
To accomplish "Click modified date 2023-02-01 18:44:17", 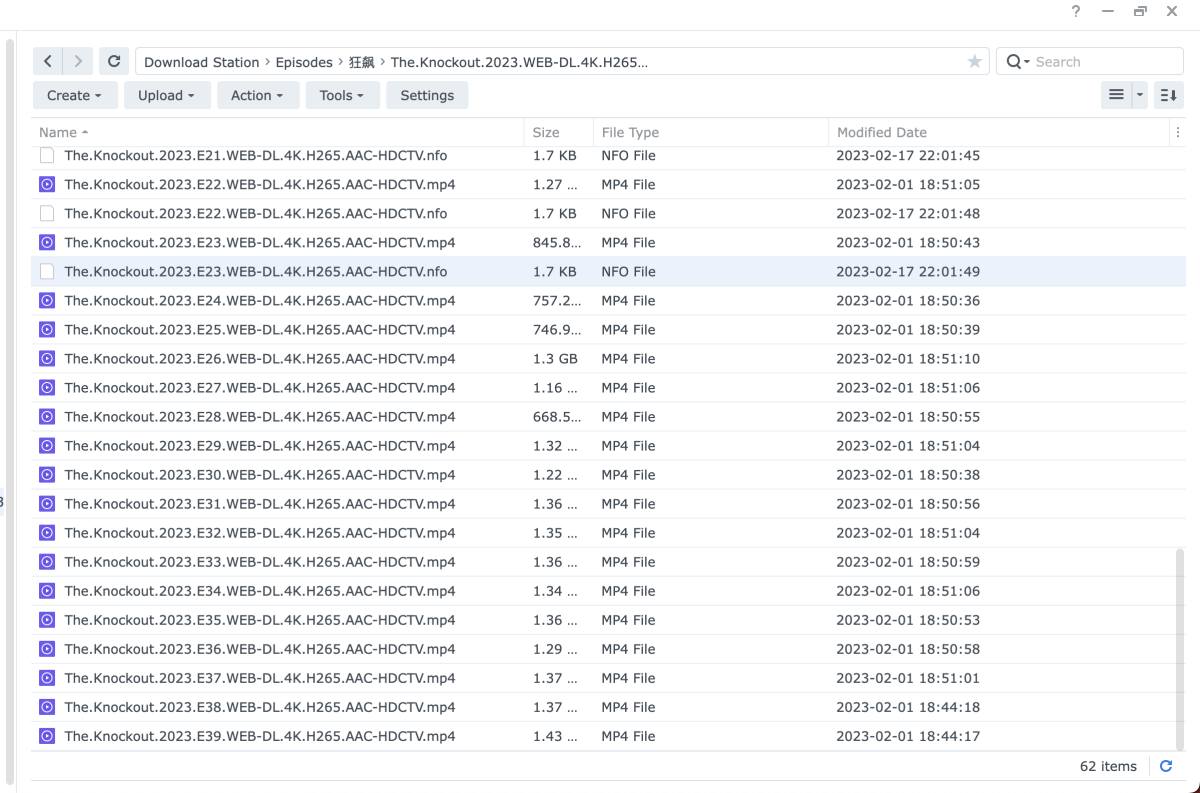I will [x=908, y=735].
